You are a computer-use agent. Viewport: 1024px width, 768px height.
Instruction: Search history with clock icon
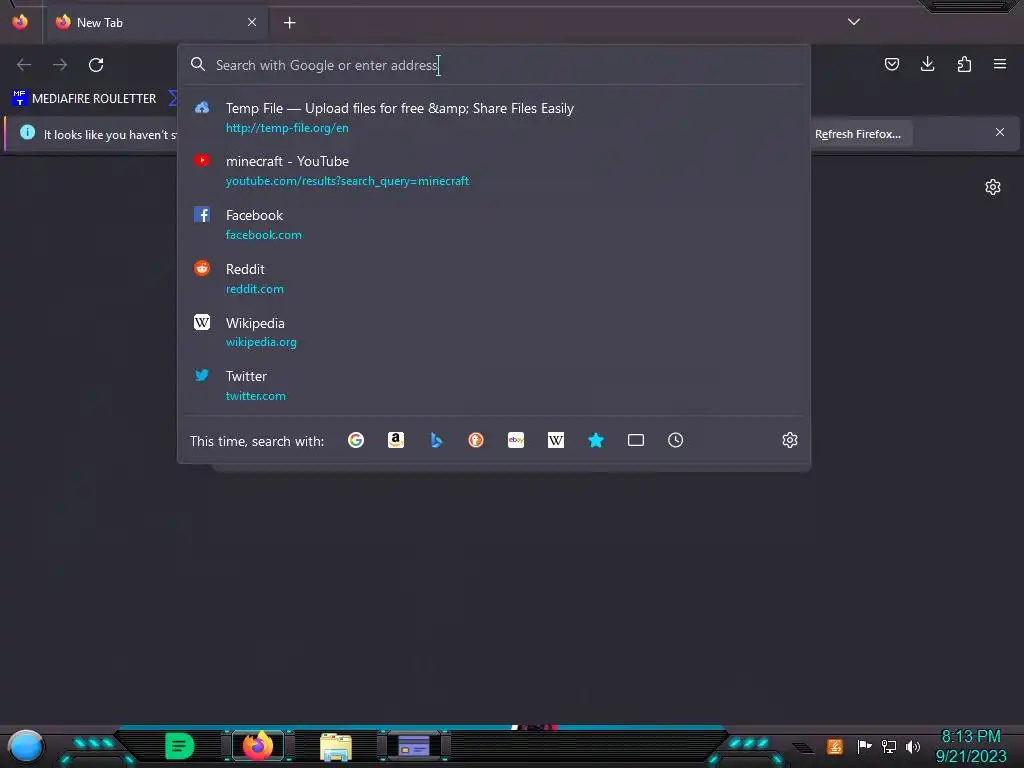[x=675, y=440]
